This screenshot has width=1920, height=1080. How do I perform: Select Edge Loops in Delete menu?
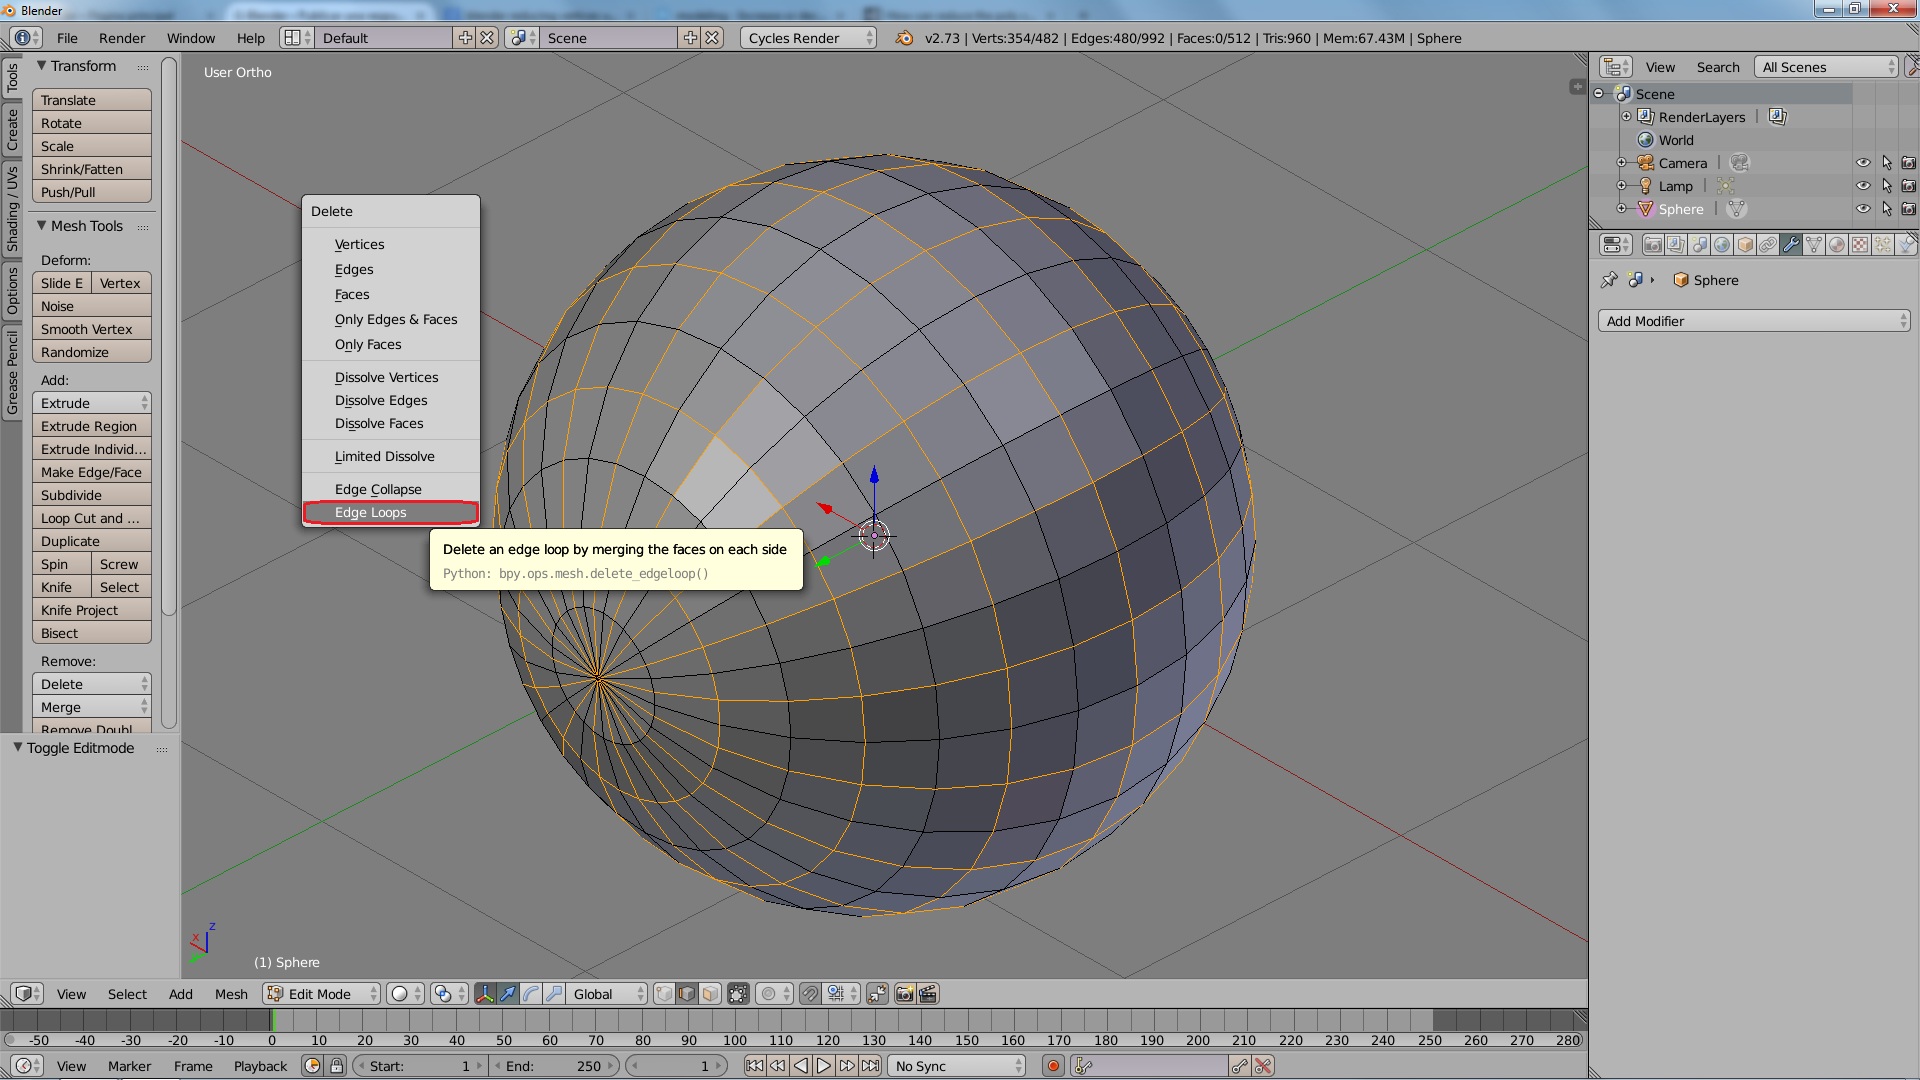371,512
